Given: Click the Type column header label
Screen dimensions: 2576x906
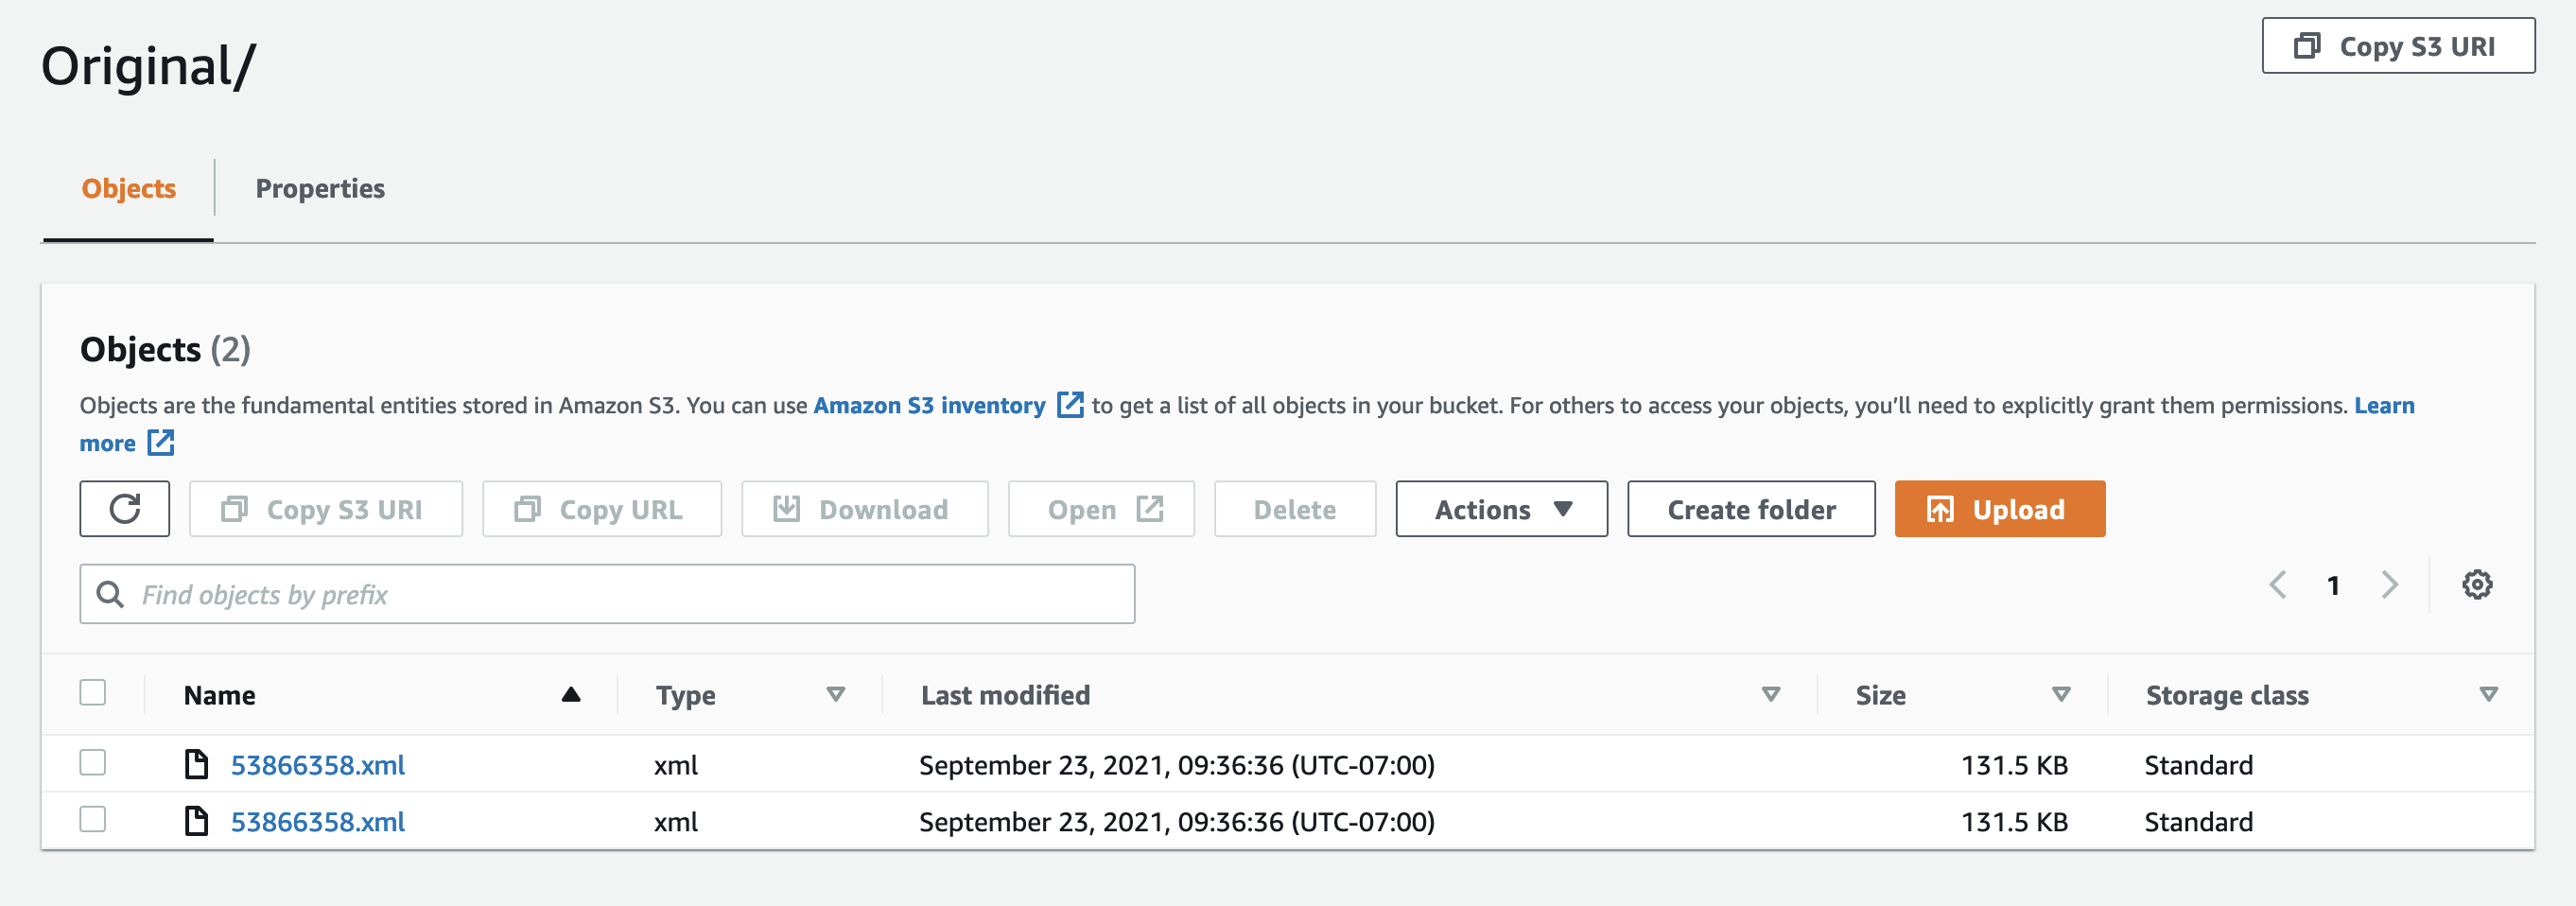Looking at the screenshot, I should coord(685,695).
